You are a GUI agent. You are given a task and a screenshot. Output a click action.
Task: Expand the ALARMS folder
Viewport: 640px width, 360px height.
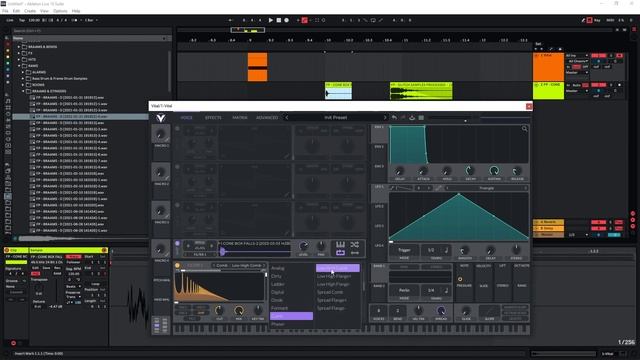click(23, 72)
